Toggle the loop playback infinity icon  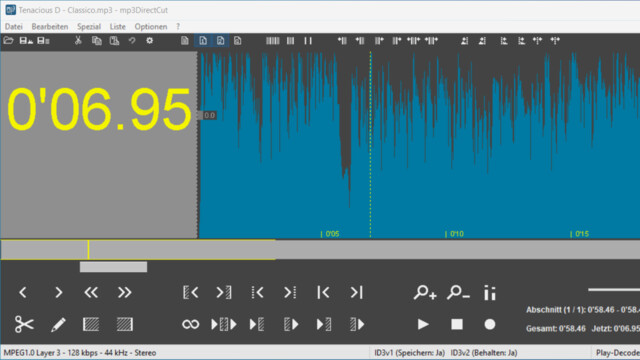[x=191, y=324]
